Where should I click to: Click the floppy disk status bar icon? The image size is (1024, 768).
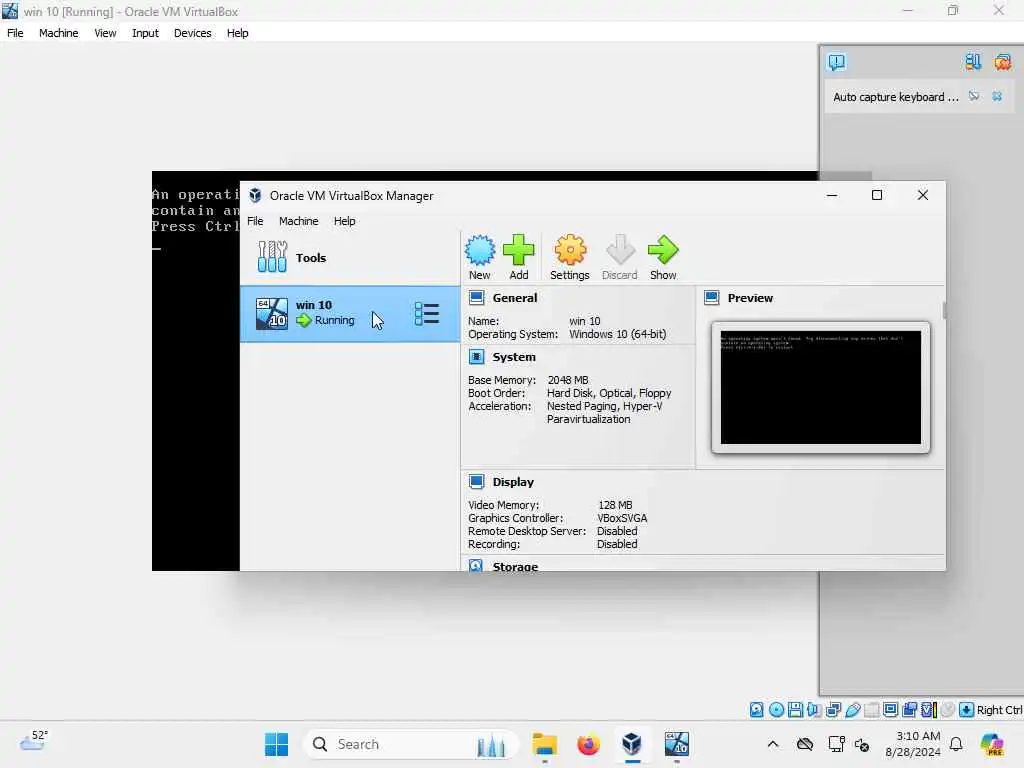click(795, 710)
